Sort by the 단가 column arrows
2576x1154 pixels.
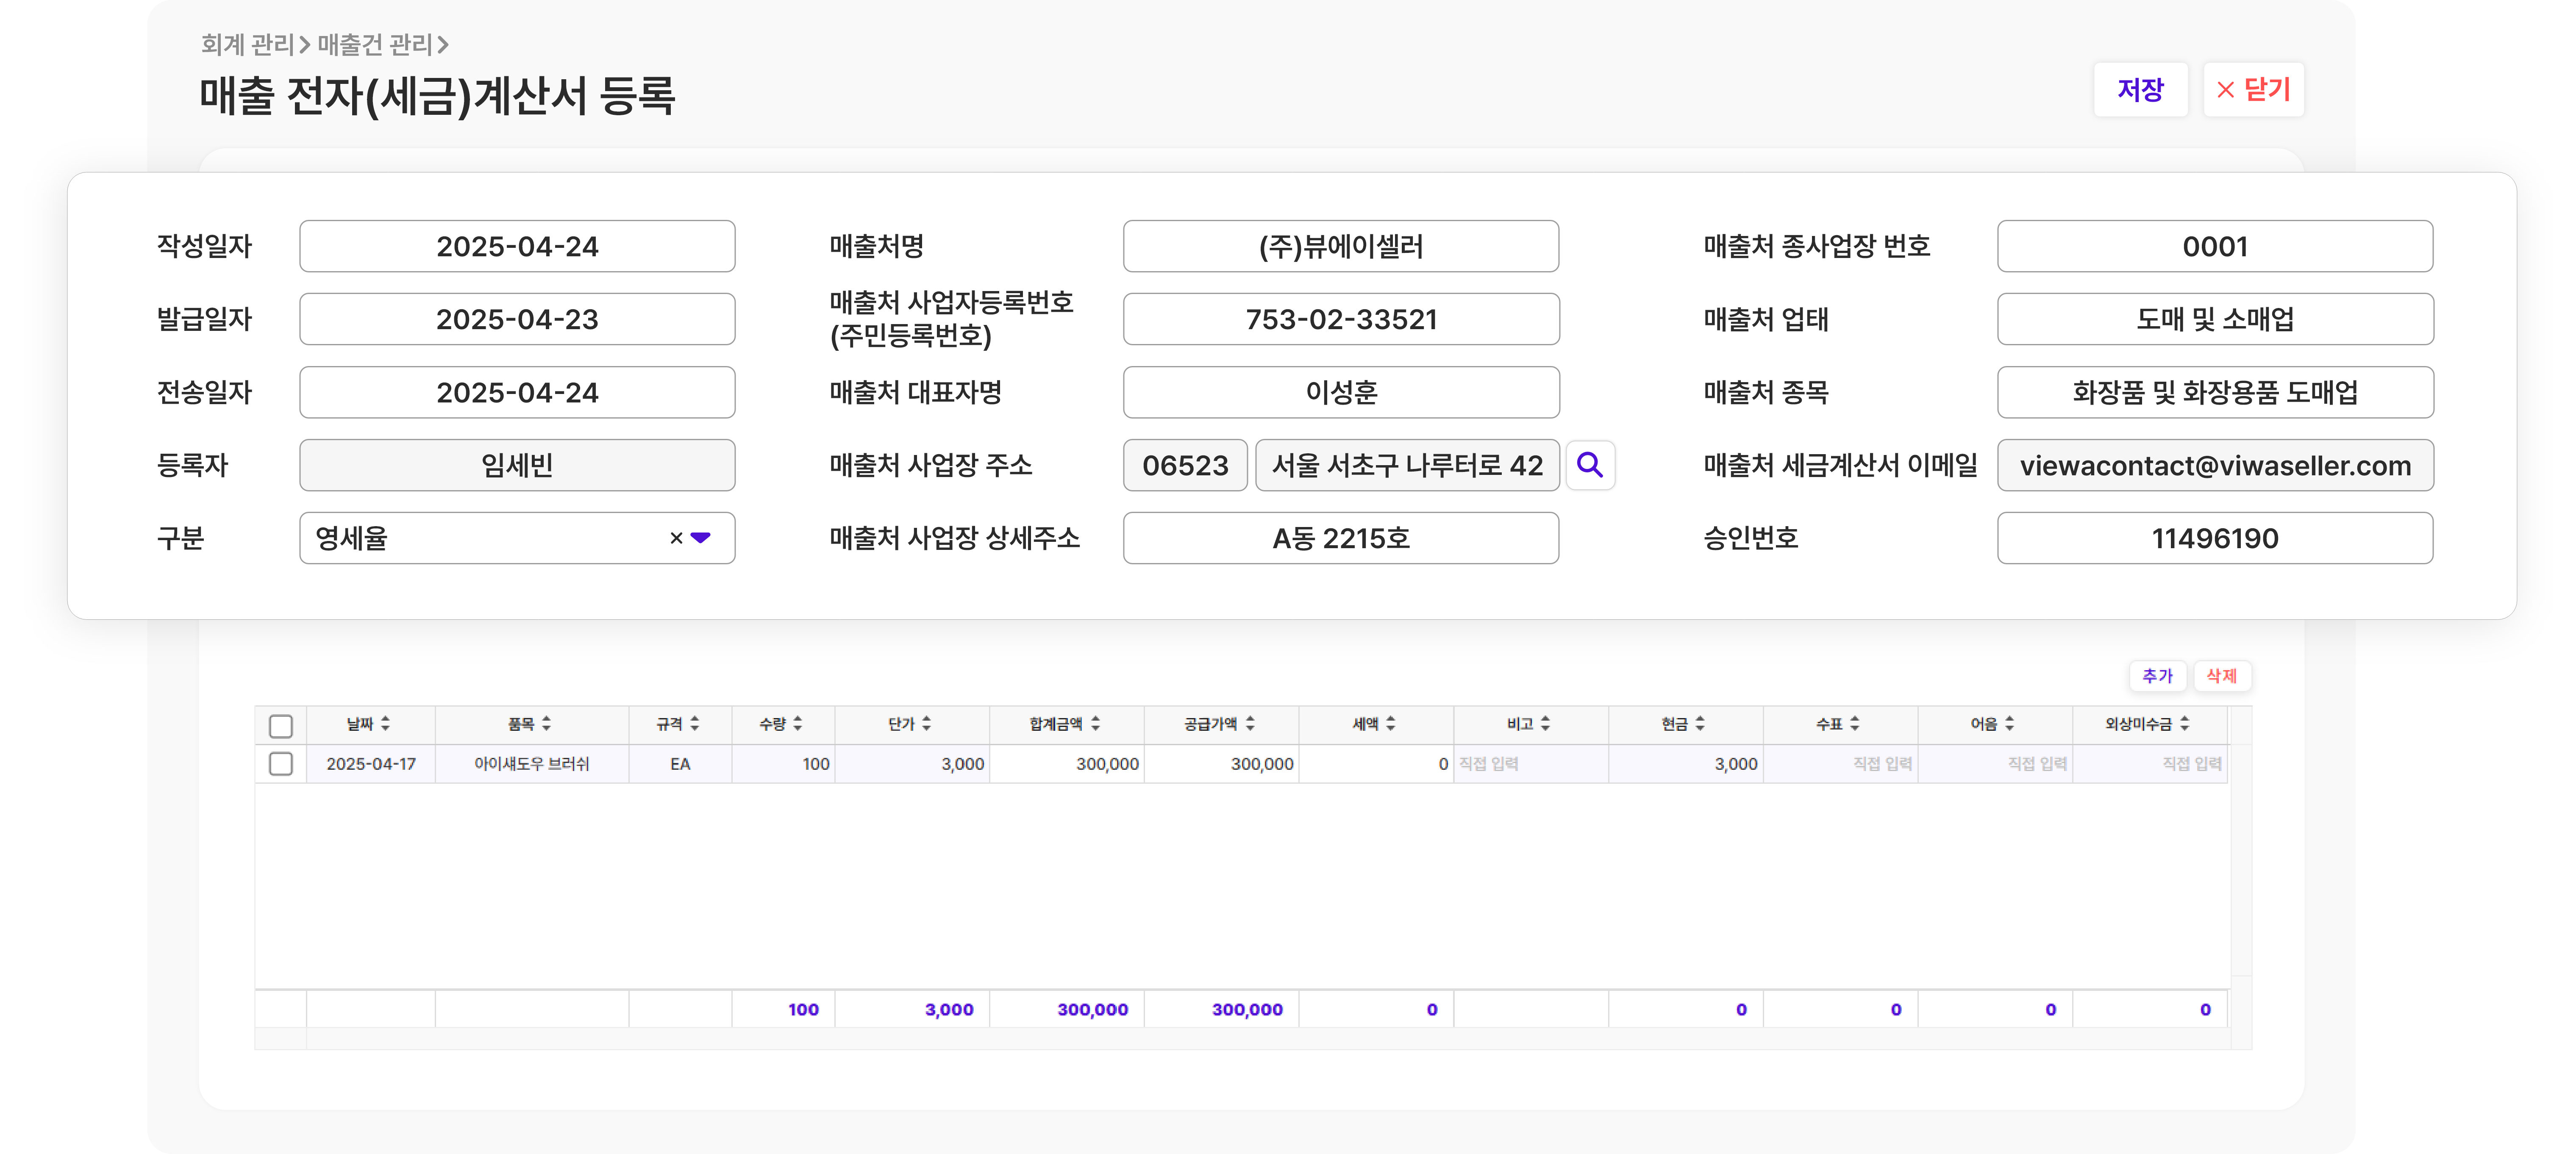click(x=927, y=724)
